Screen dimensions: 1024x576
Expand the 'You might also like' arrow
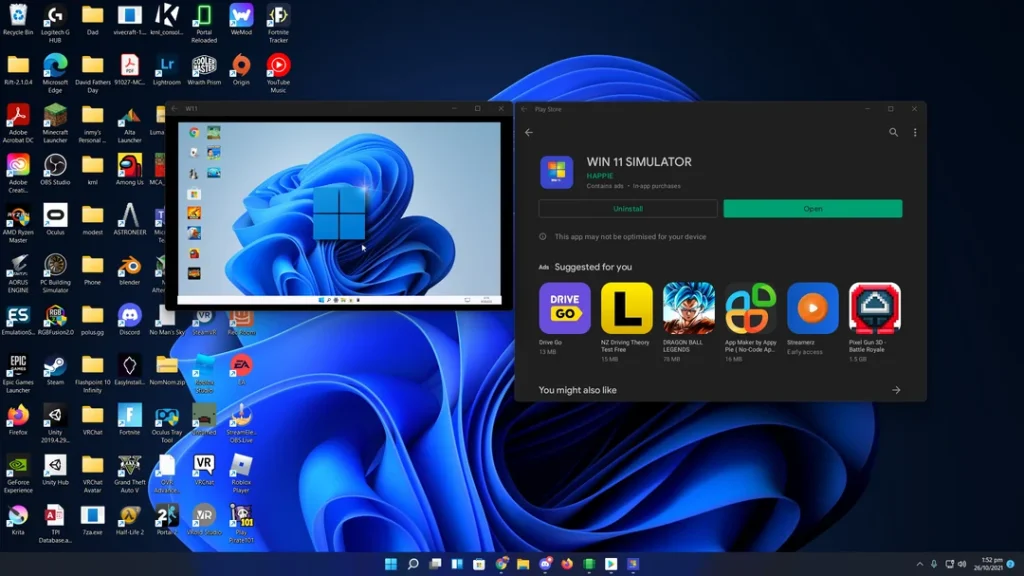pyautogui.click(x=895, y=390)
